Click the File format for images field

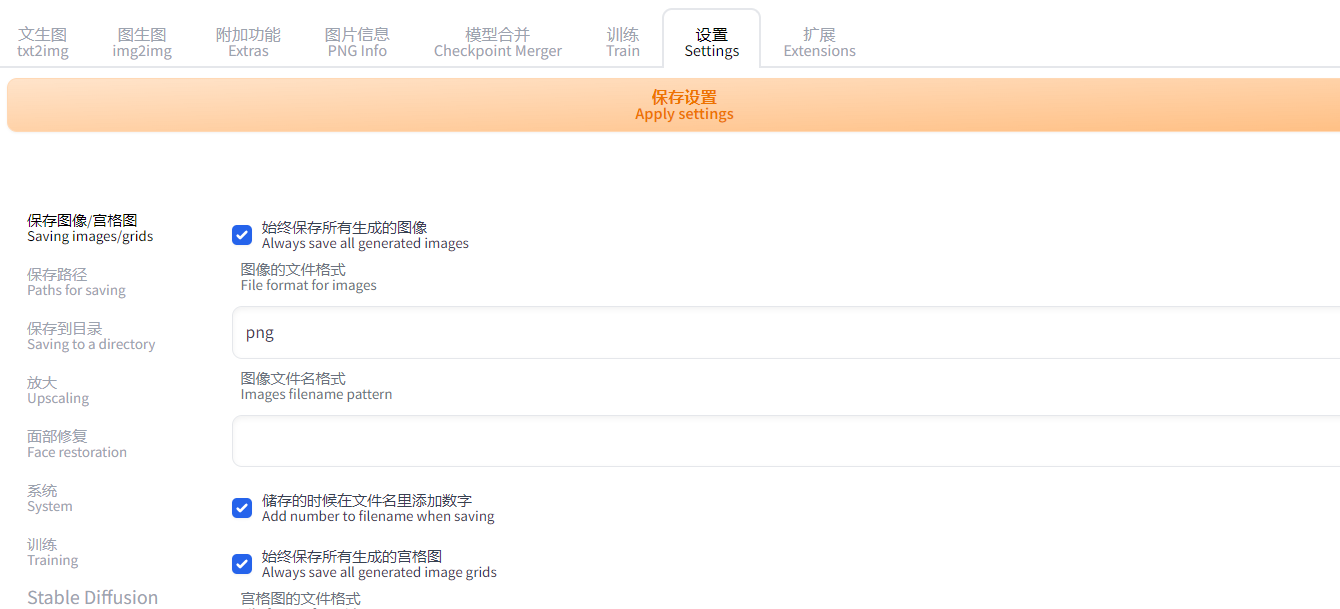[x=785, y=333]
